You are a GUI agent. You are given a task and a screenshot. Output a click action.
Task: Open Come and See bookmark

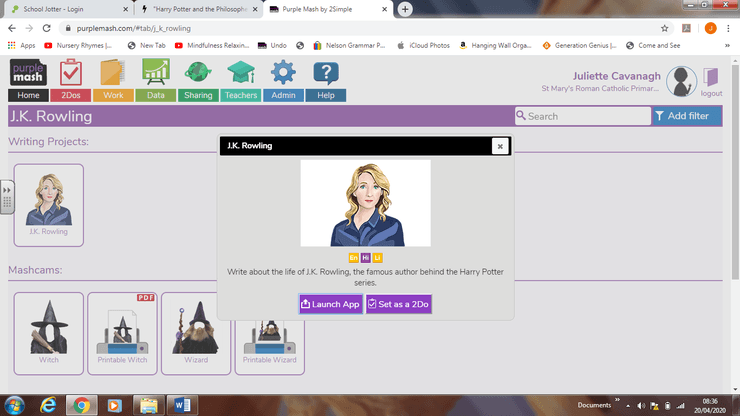point(653,45)
